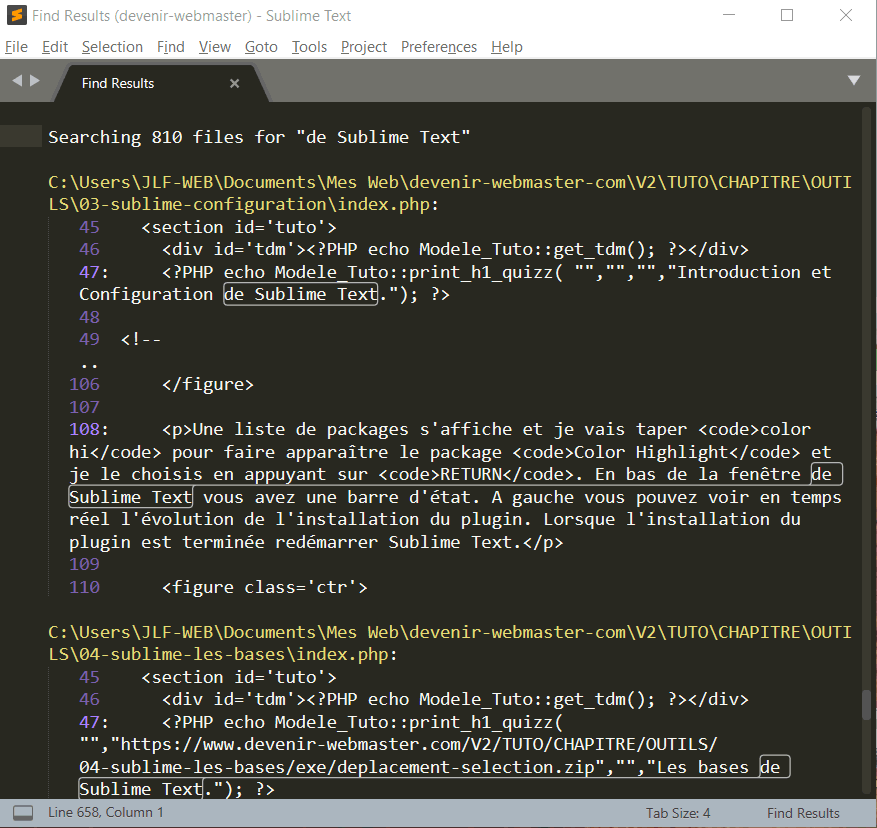877x828 pixels.
Task: Open the Preferences menu
Action: (439, 47)
